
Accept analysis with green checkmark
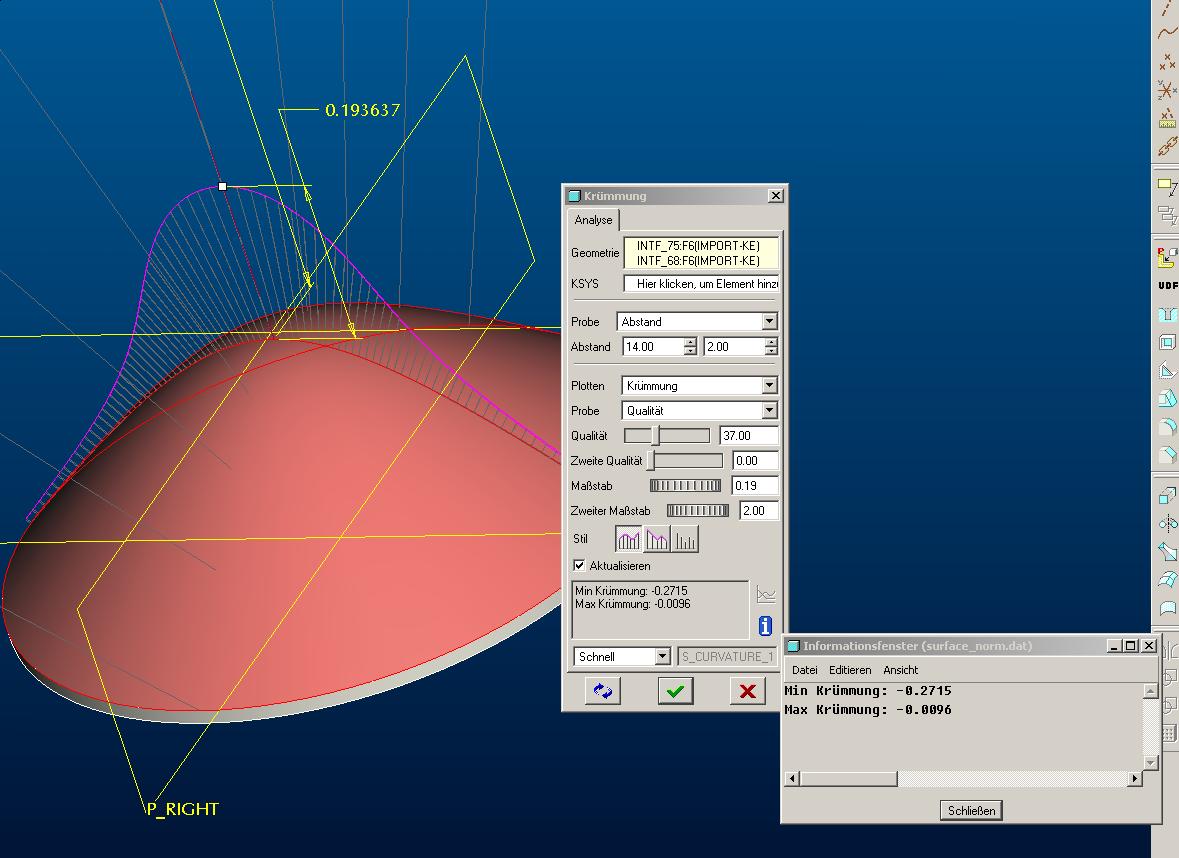point(675,690)
